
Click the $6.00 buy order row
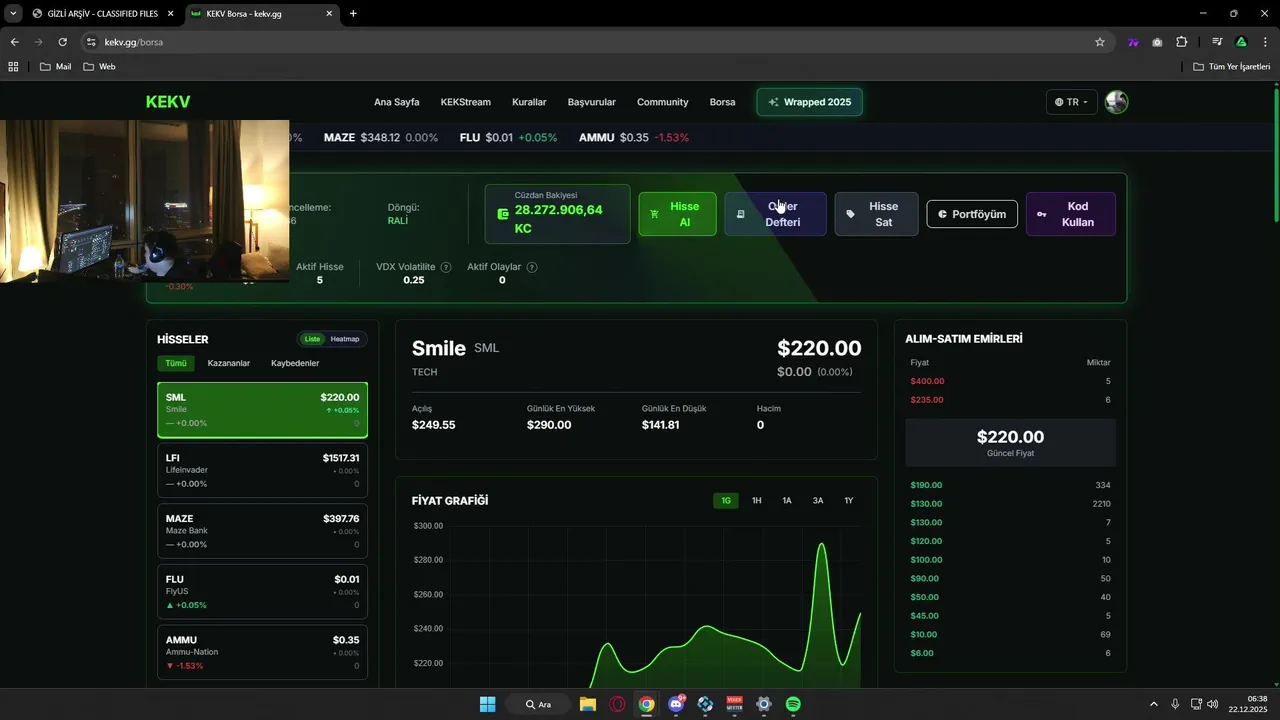click(1010, 653)
